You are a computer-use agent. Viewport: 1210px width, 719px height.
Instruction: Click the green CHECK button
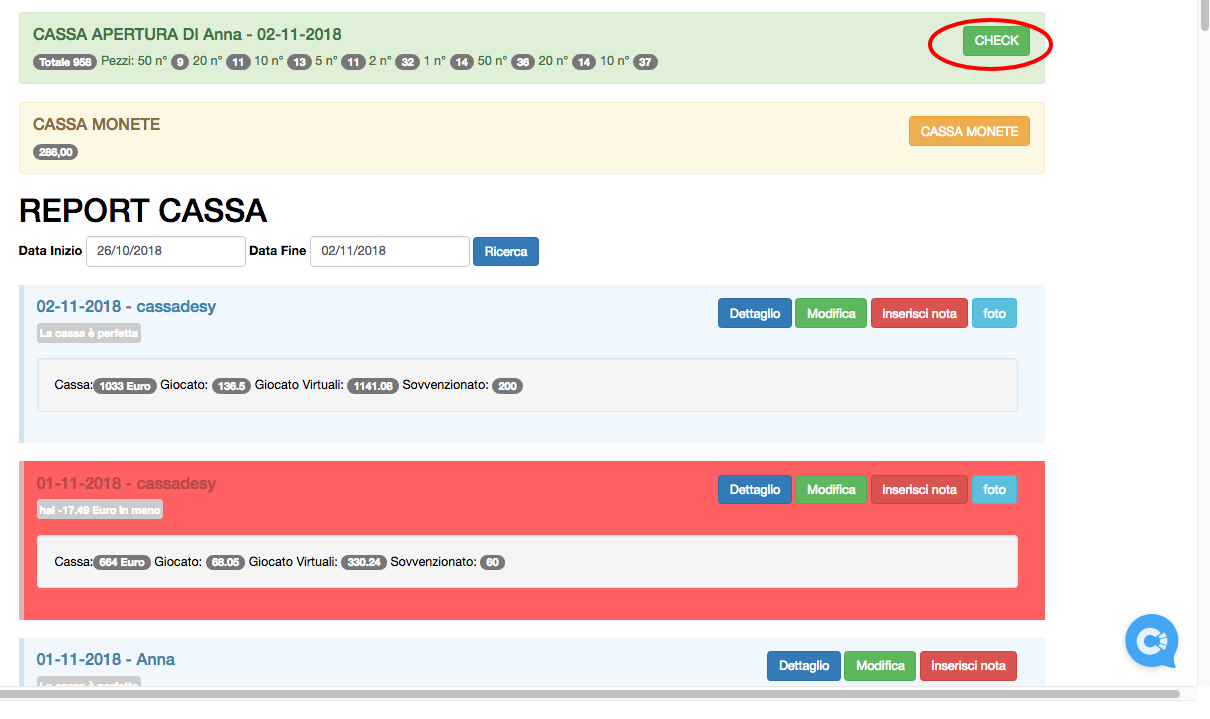[996, 41]
